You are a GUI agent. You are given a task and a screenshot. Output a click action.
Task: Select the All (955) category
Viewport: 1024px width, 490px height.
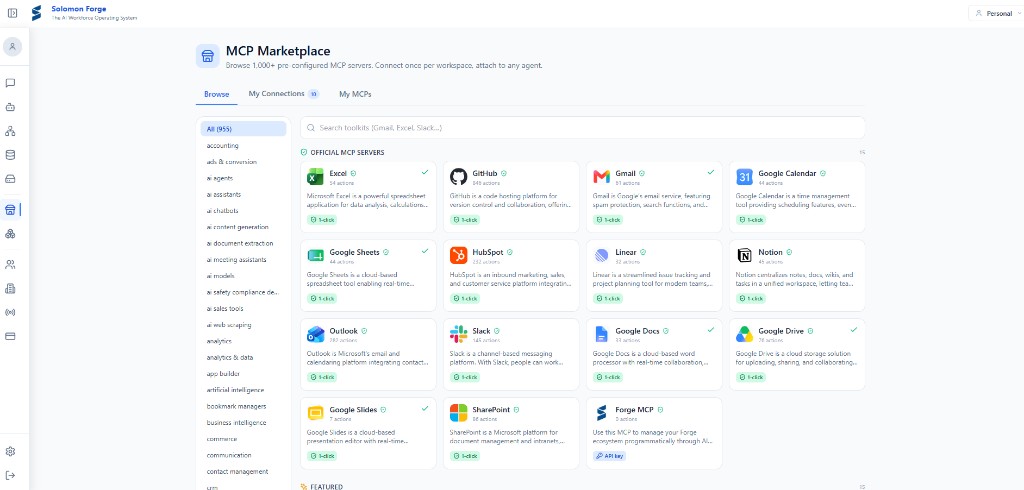click(x=243, y=129)
